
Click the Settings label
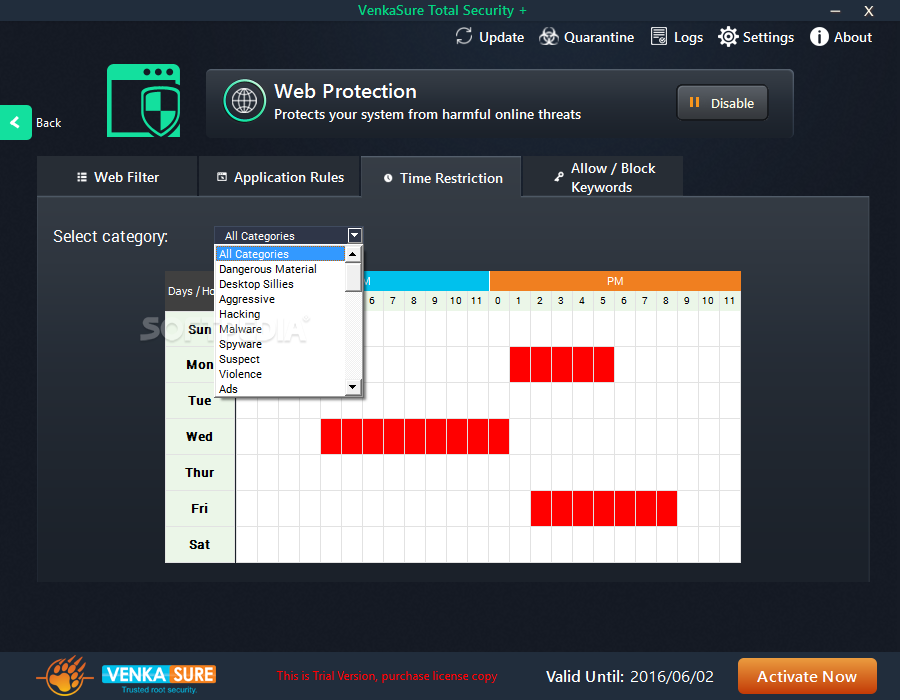click(769, 37)
